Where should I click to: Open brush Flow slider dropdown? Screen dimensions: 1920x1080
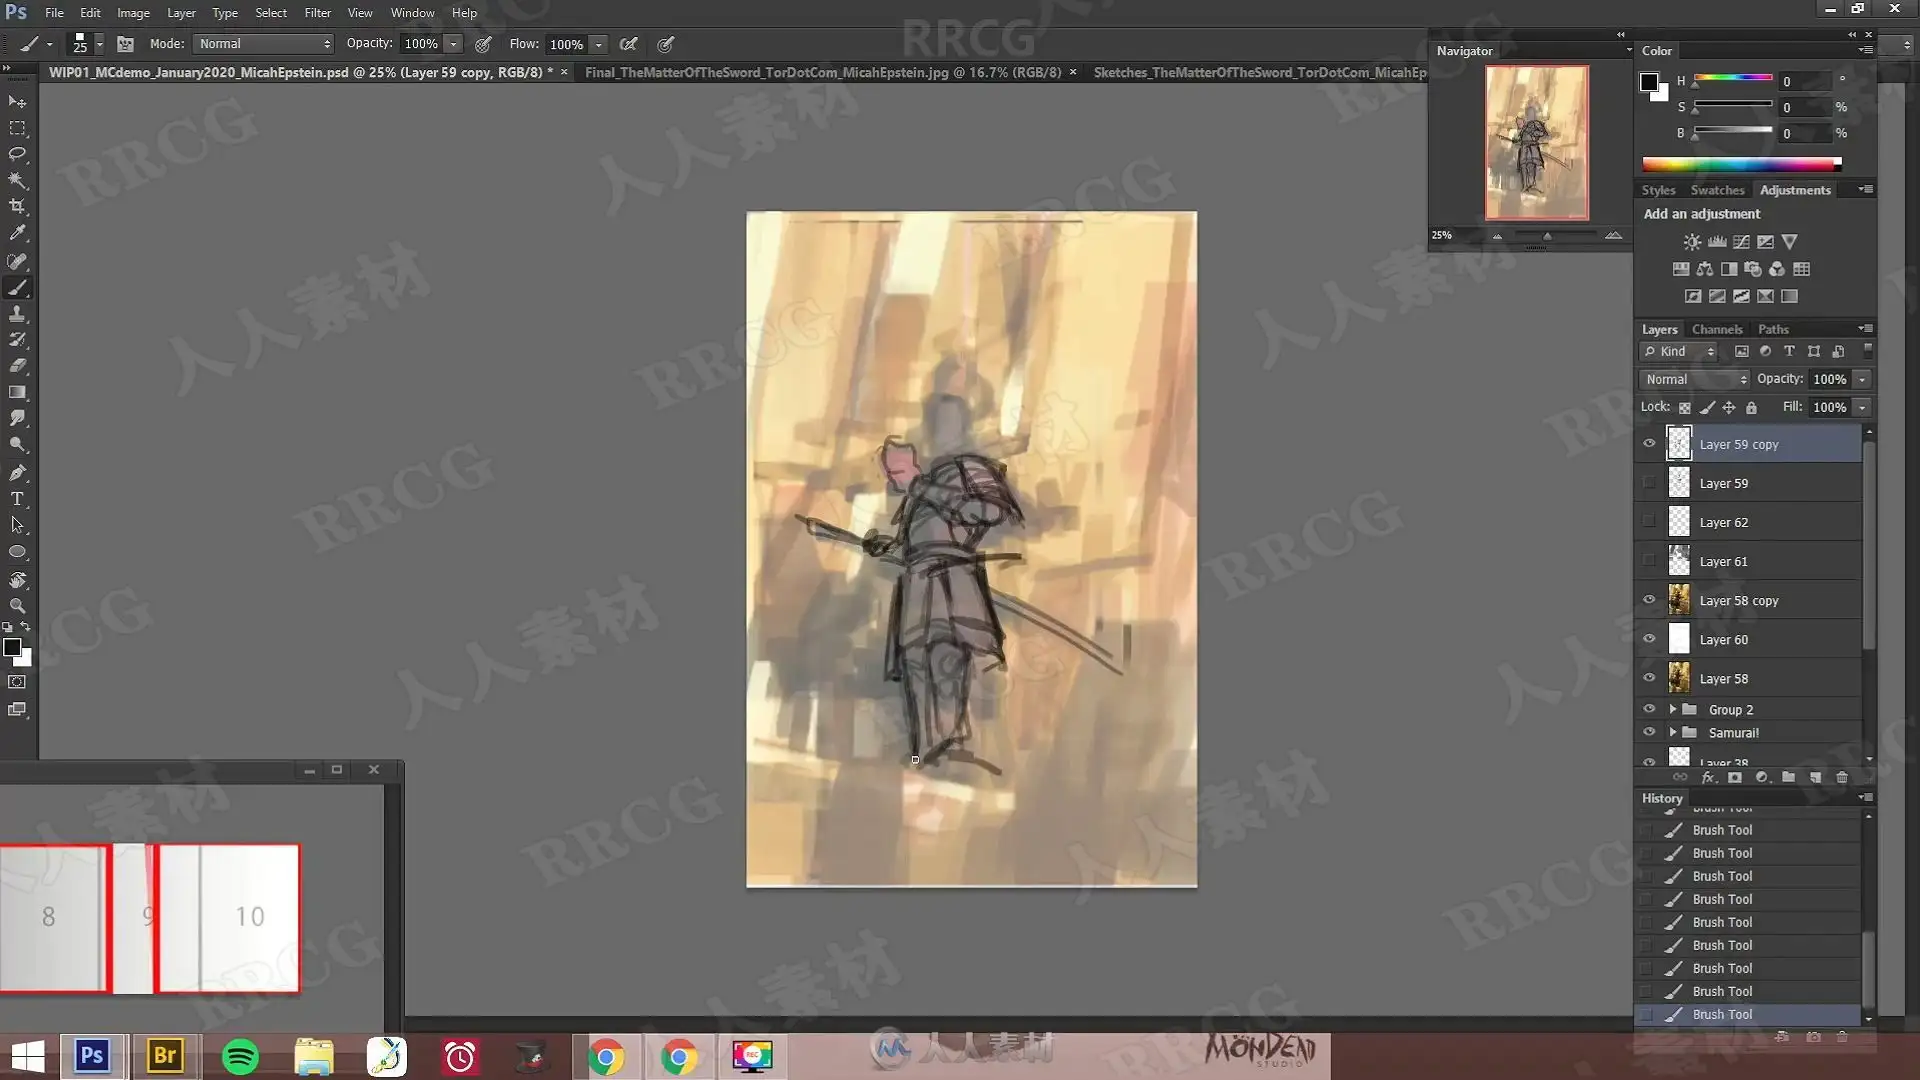click(598, 44)
